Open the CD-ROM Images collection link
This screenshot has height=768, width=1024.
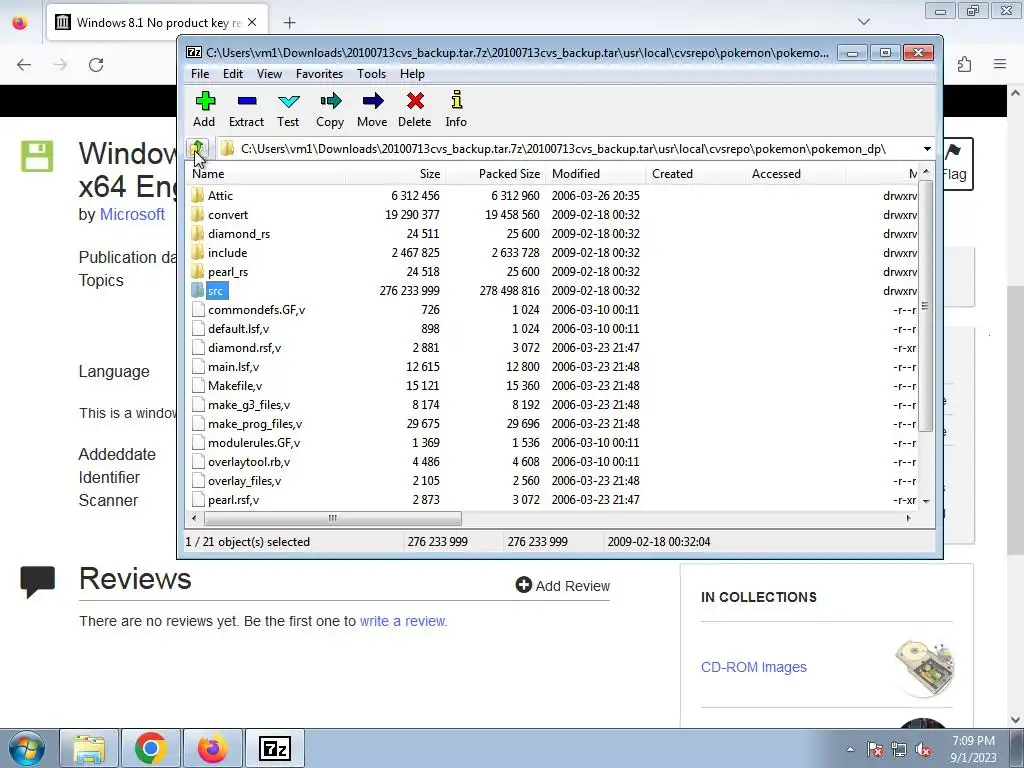(x=754, y=667)
